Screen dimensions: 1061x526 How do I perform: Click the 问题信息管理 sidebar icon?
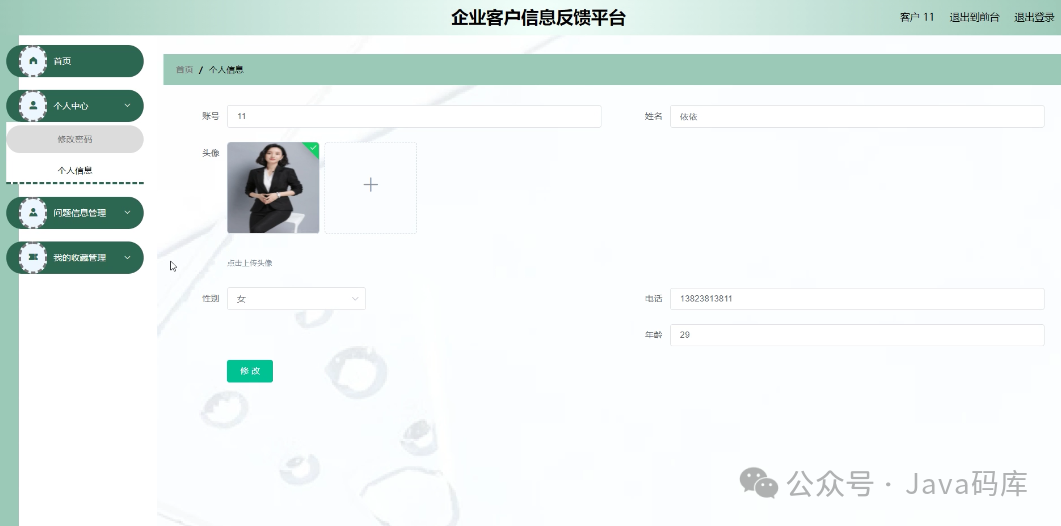click(33, 213)
